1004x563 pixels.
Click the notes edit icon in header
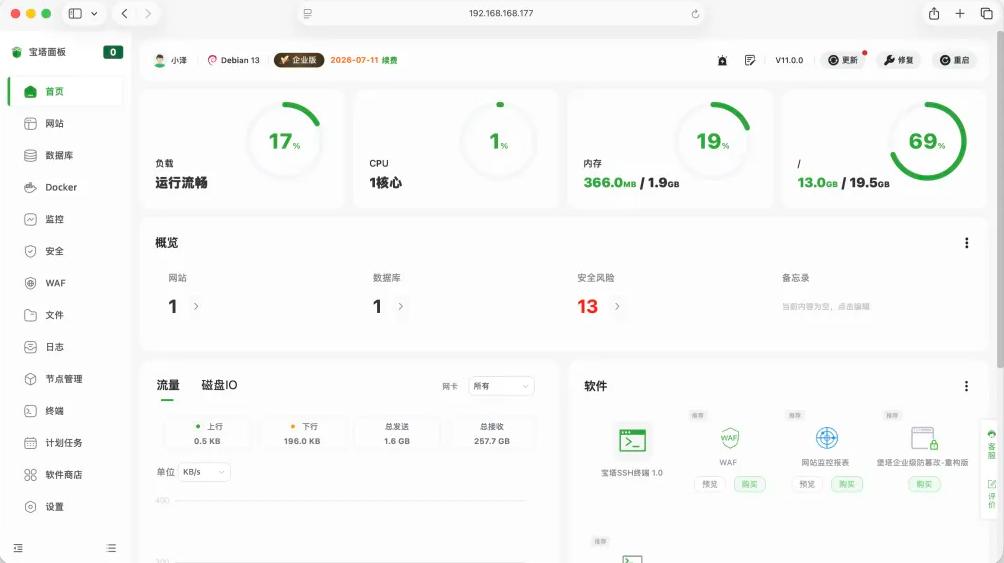point(750,60)
